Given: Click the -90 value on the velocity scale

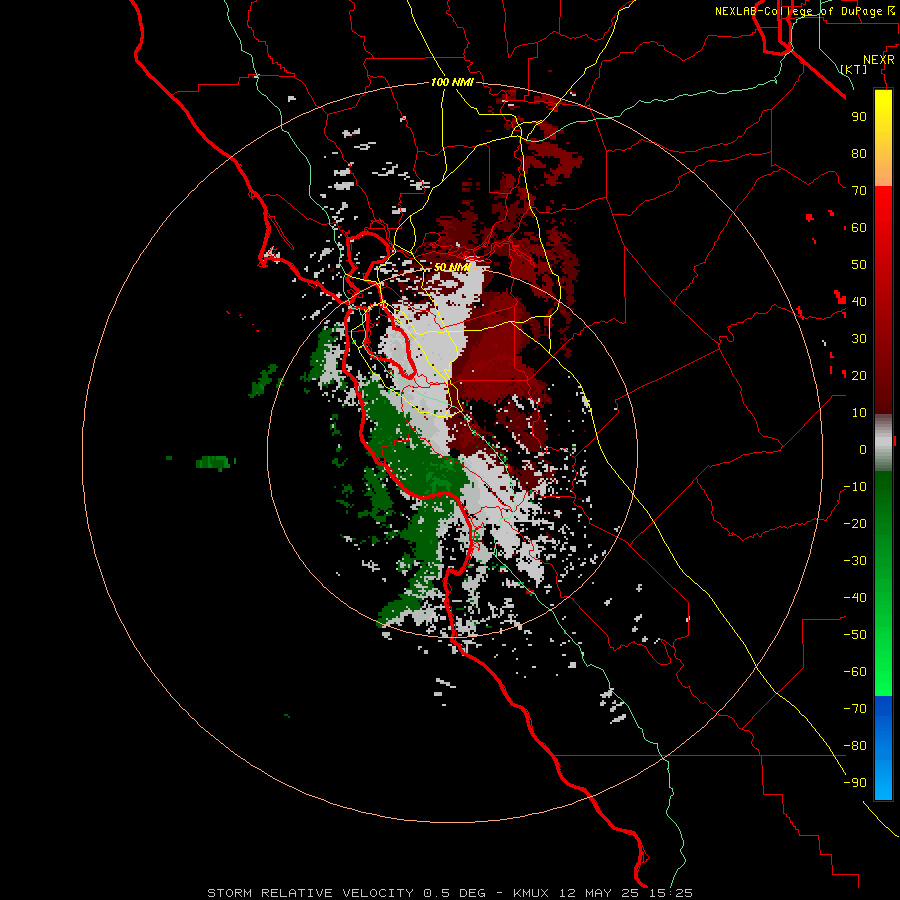Looking at the screenshot, I should click(855, 783).
